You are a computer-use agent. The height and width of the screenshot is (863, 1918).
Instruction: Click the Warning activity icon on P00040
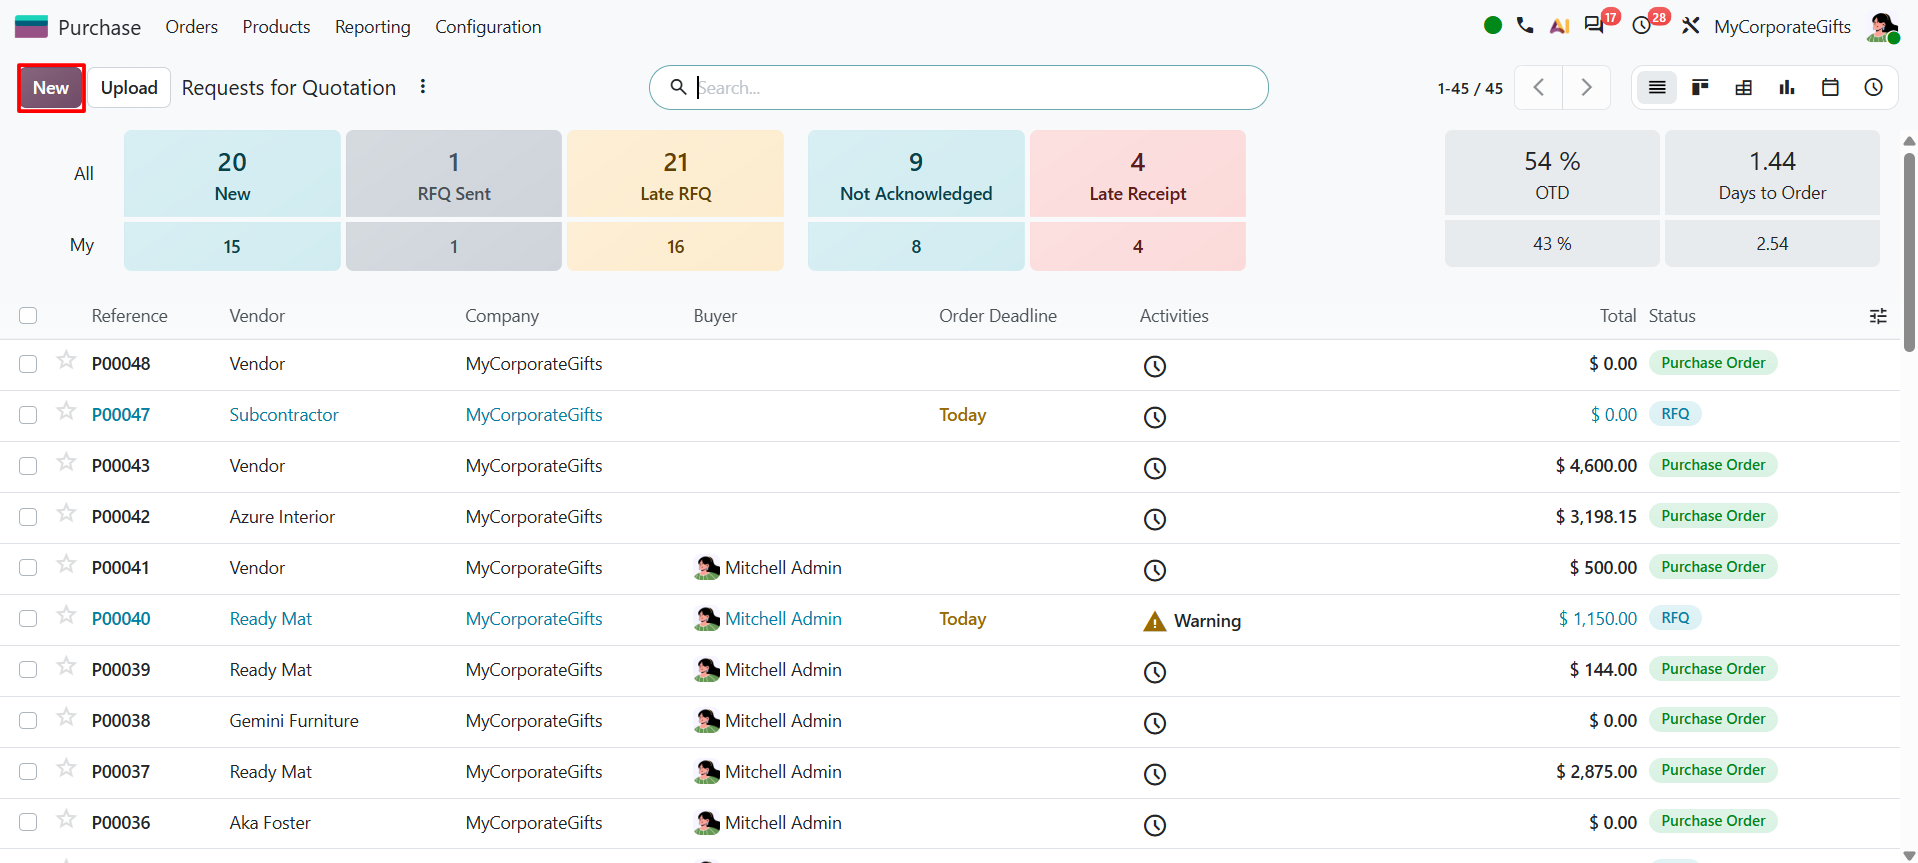[x=1155, y=621]
